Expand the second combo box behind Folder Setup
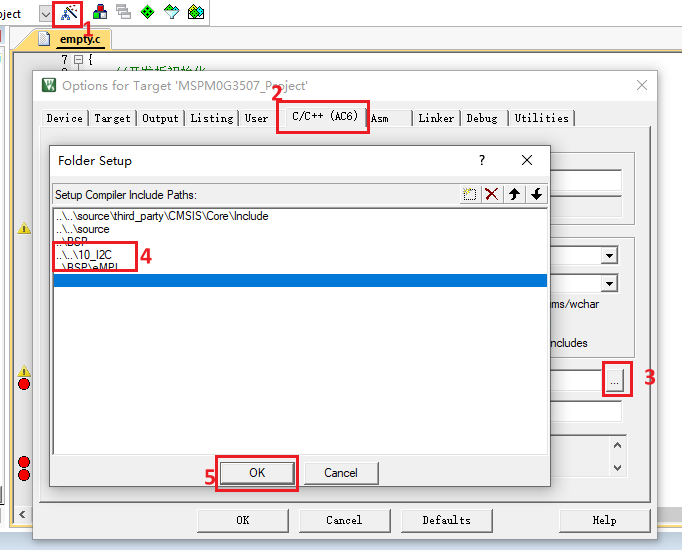Image resolution: width=682 pixels, height=552 pixels. click(608, 283)
